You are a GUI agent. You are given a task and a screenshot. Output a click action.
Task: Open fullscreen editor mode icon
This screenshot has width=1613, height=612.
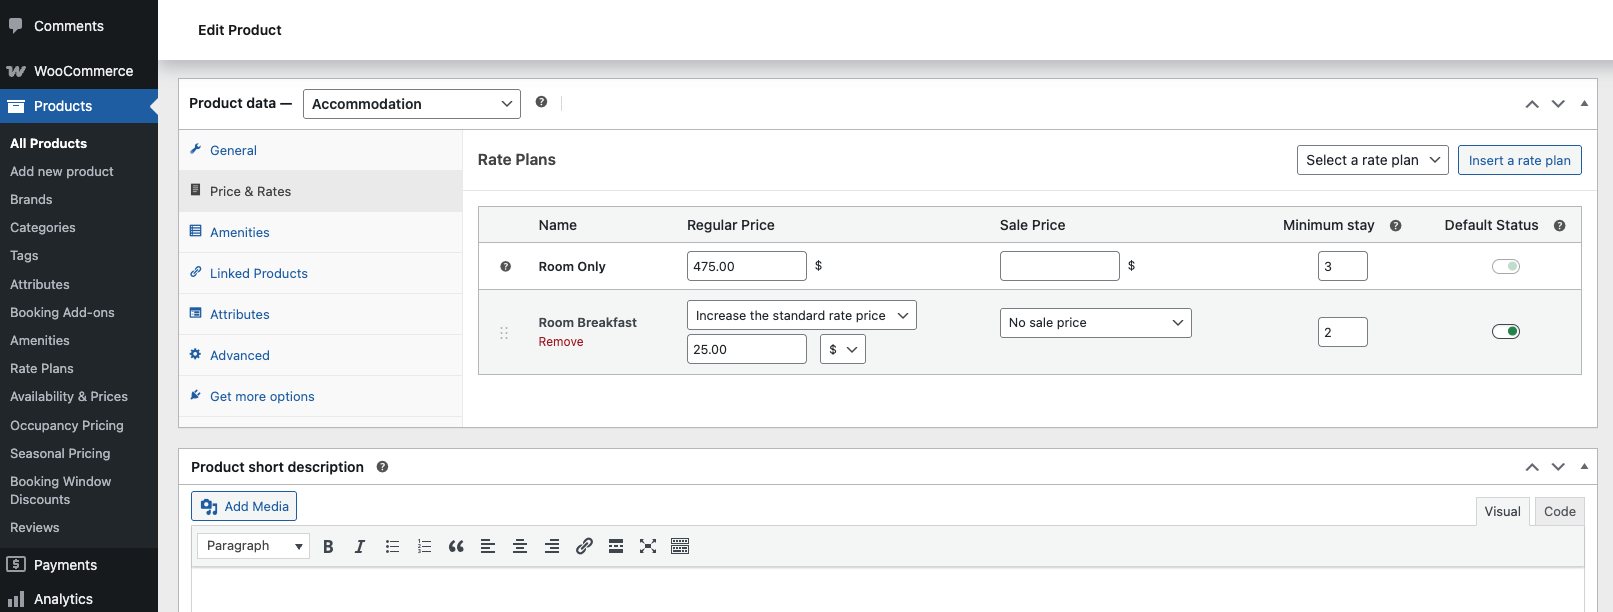[x=648, y=546]
